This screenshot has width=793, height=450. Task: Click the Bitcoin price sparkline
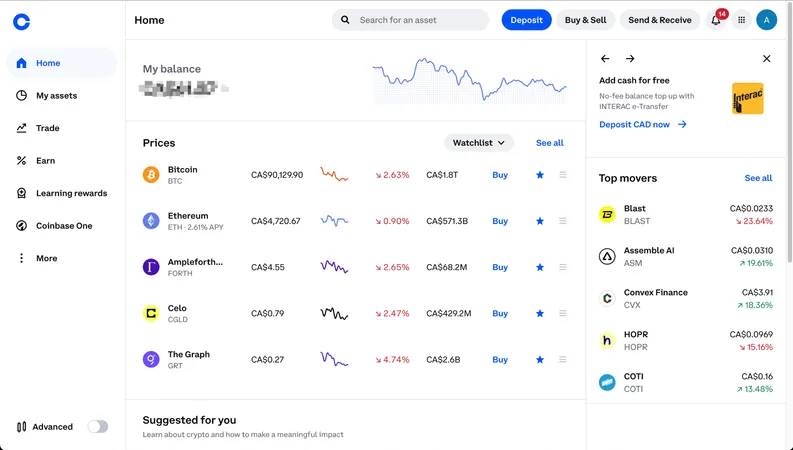coord(334,175)
